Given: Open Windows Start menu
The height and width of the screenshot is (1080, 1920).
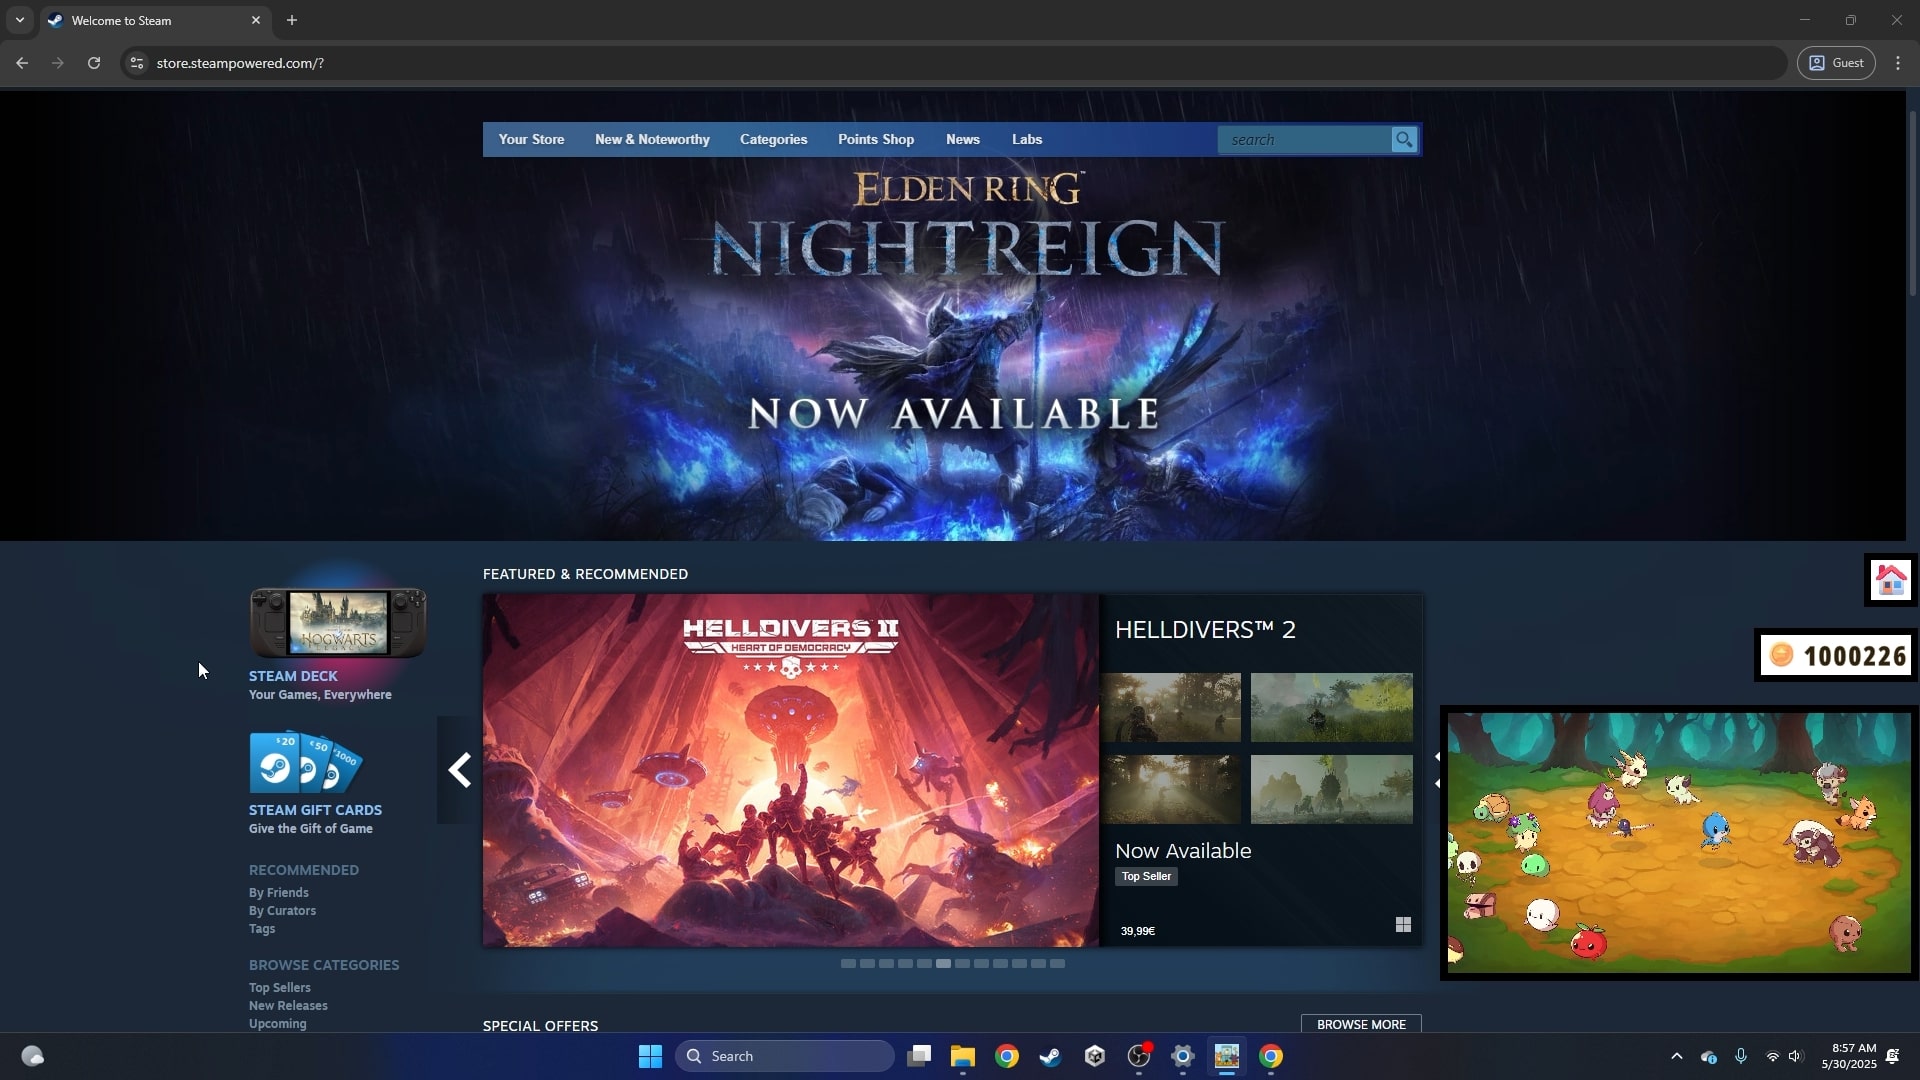Looking at the screenshot, I should coord(650,1056).
